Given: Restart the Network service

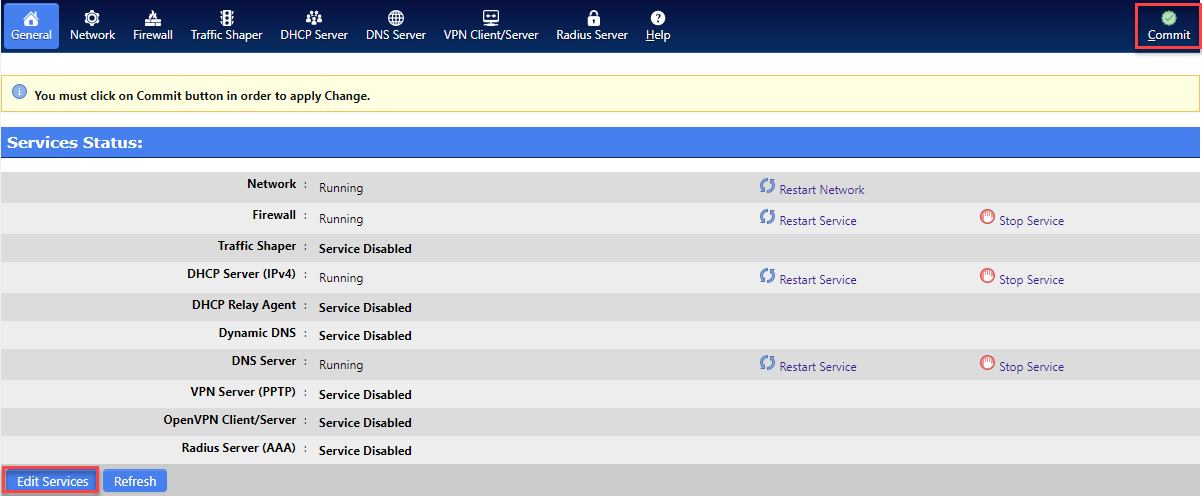Looking at the screenshot, I should pyautogui.click(x=812, y=188).
